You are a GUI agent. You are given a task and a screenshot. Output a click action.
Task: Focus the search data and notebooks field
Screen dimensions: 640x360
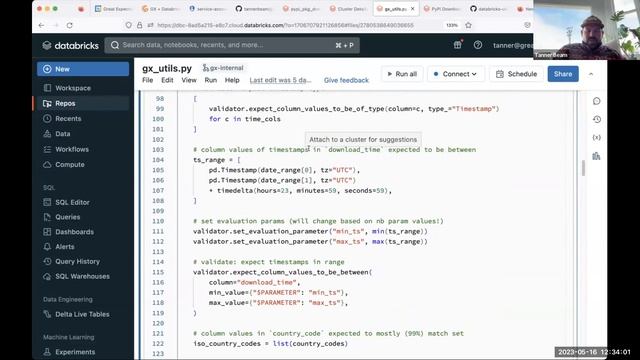click(232, 45)
